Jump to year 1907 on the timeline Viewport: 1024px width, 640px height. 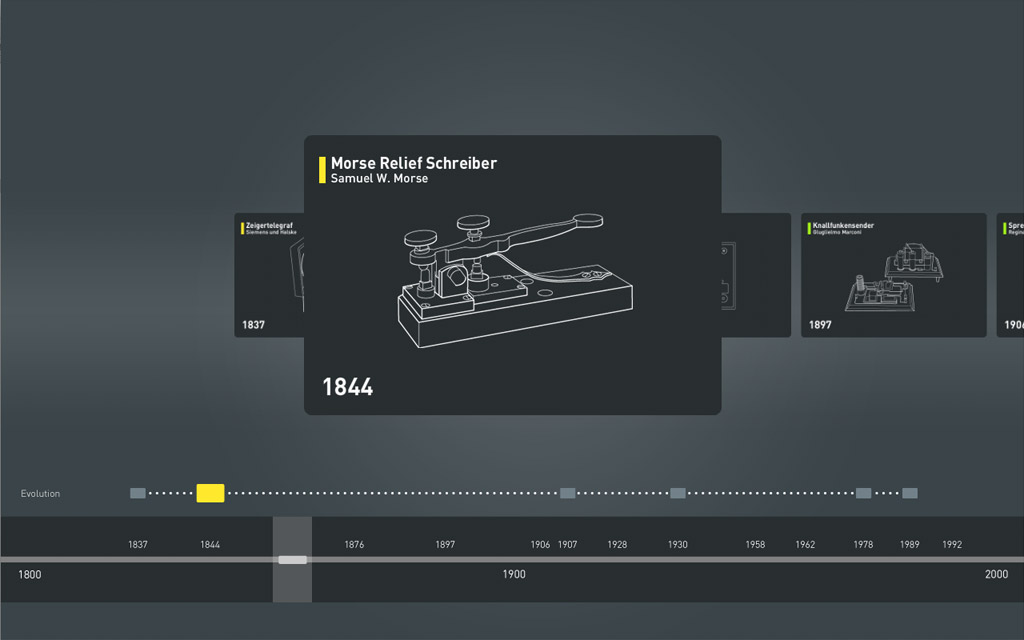[x=568, y=544]
